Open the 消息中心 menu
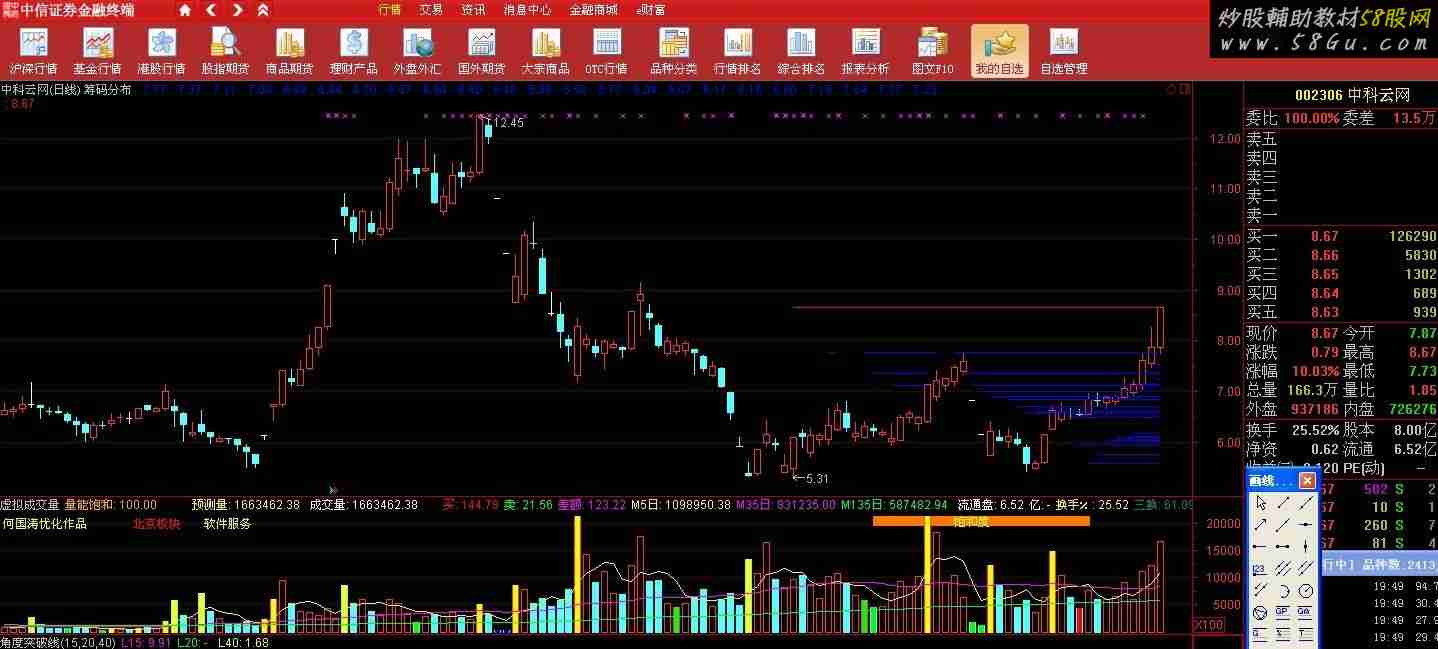Screen dimensions: 1438x649 527,10
